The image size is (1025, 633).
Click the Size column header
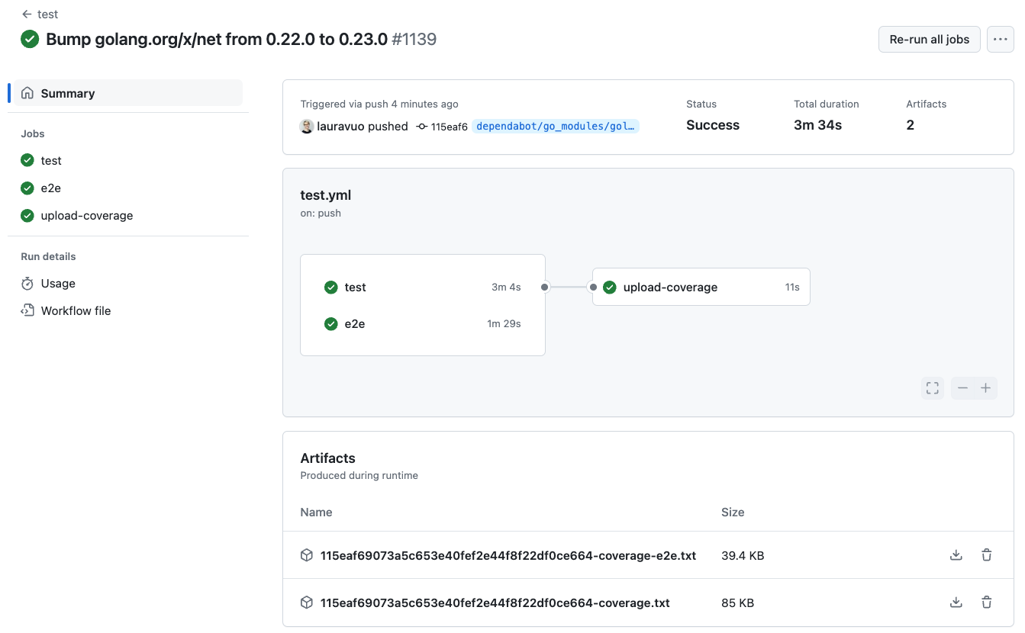(733, 512)
